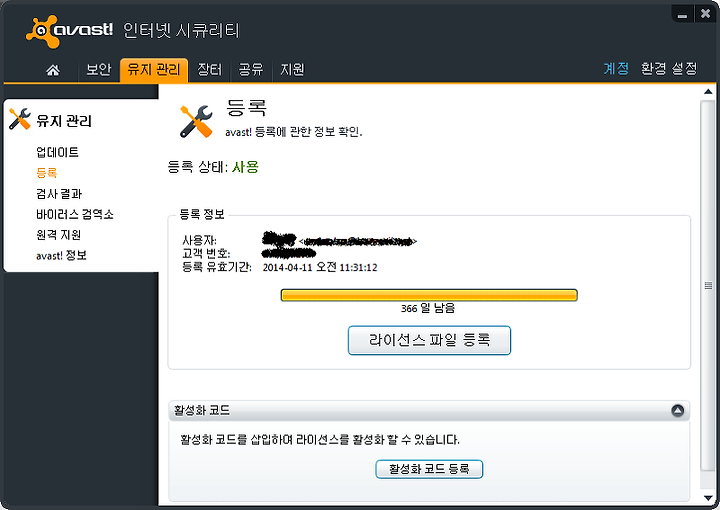Select the 유지 관리 tab
The image size is (720, 510).
click(x=154, y=70)
